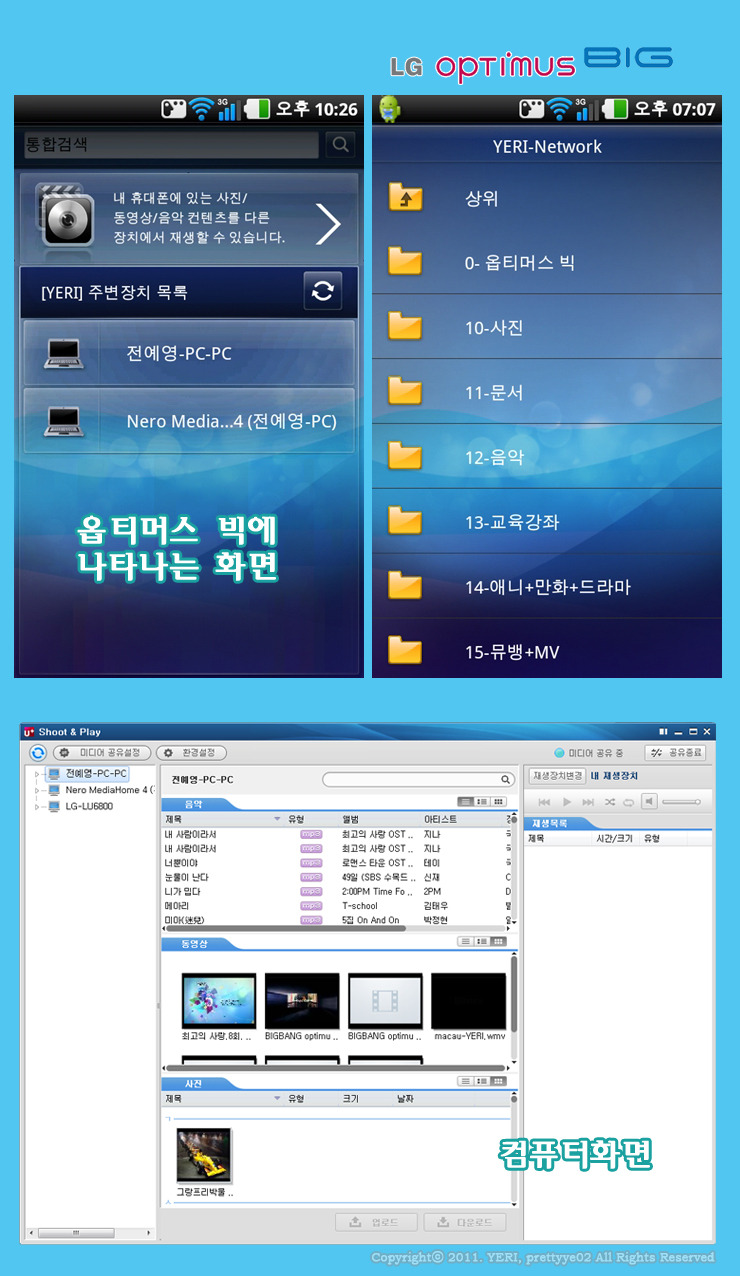Expand the 전예영-PC-PC tree node
740x1276 pixels.
[38, 774]
